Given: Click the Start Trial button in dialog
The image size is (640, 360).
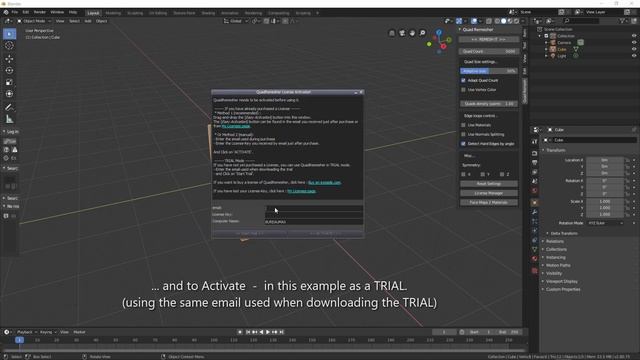Looking at the screenshot, I should pos(250,233).
